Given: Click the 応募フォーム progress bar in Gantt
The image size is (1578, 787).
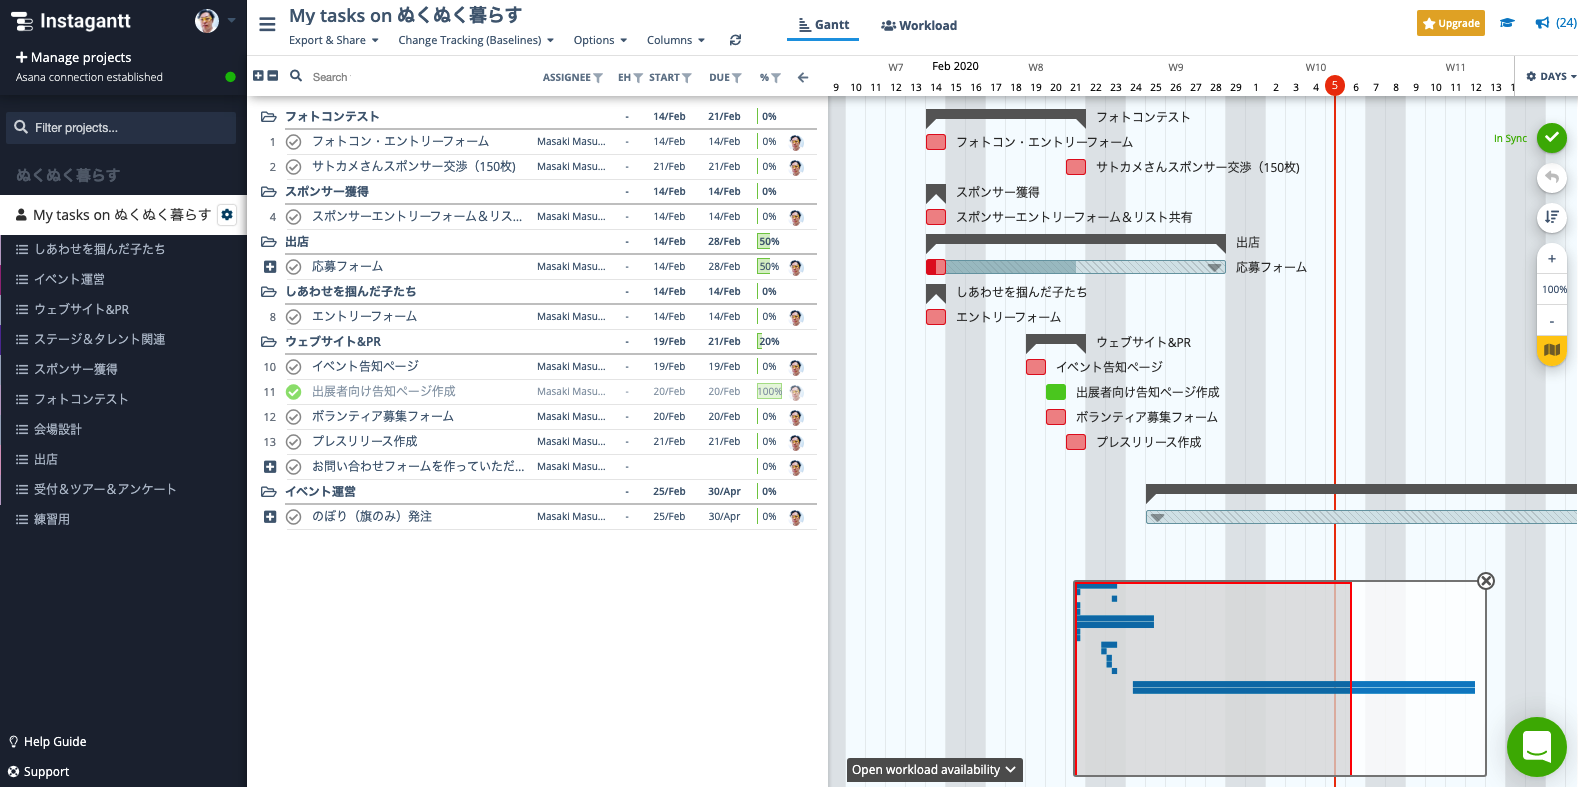Looking at the screenshot, I should tap(1080, 267).
